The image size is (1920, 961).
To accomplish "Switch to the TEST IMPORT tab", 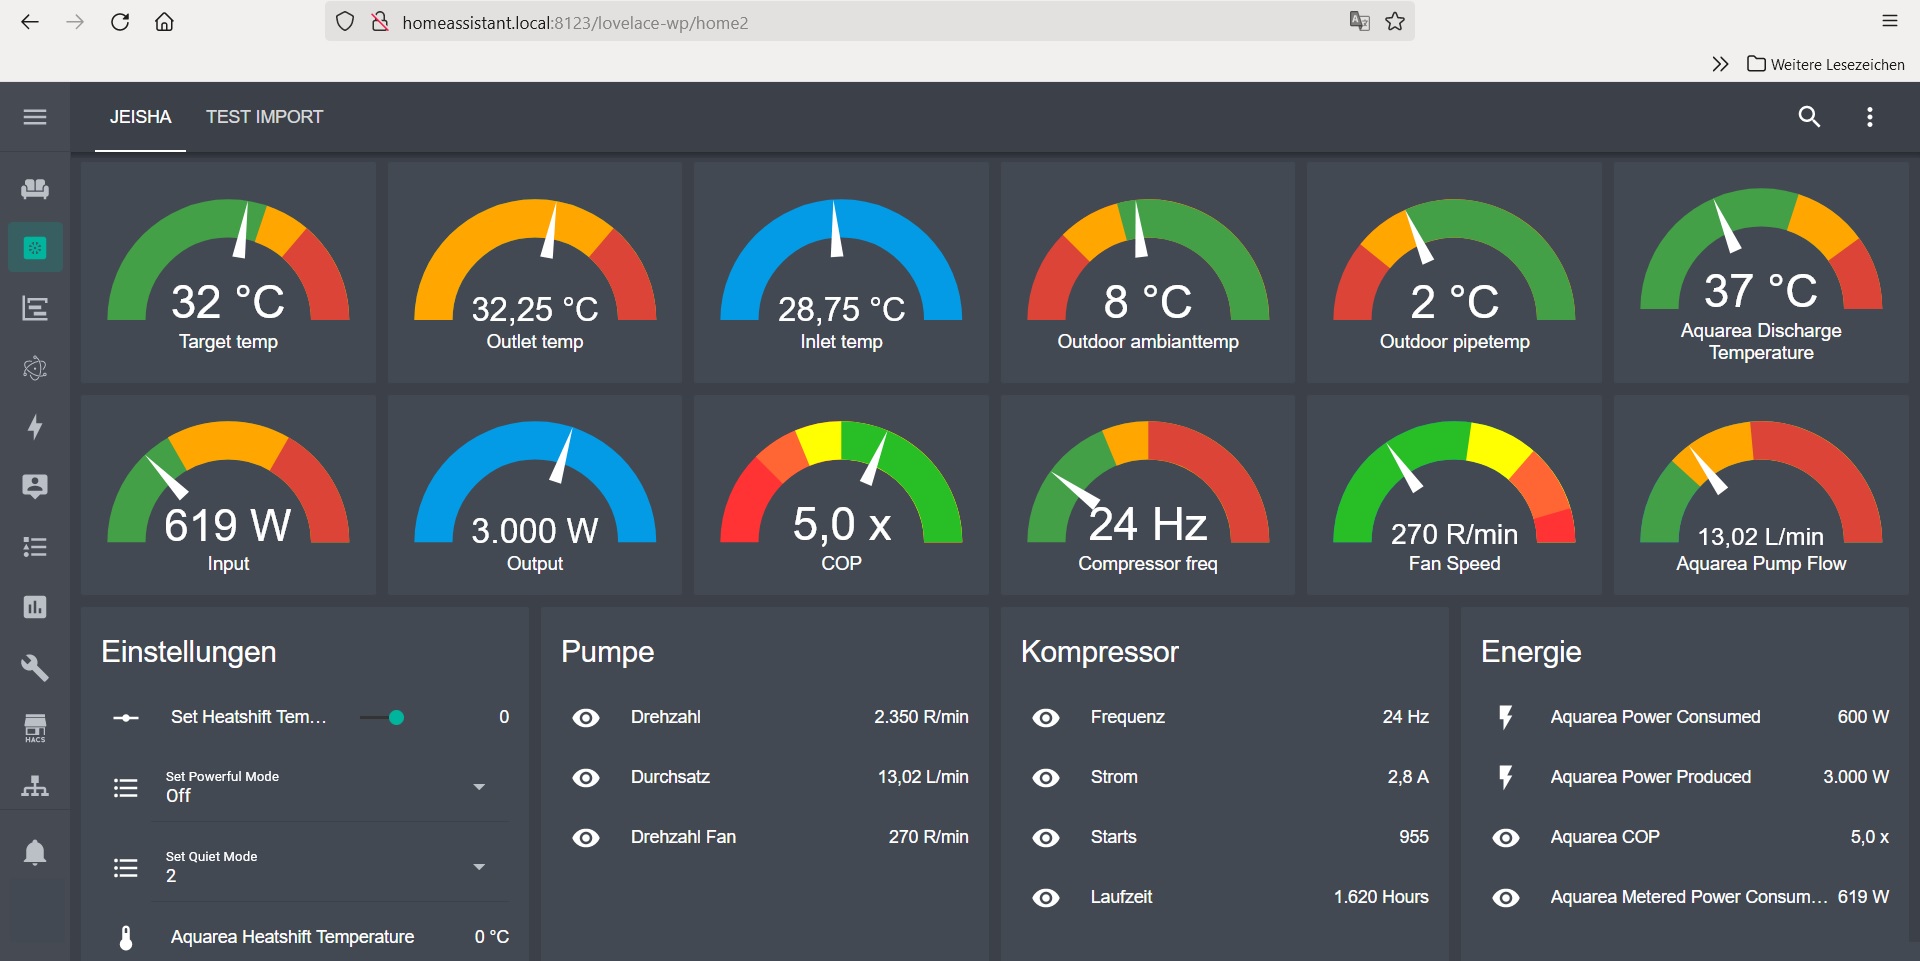I will (x=265, y=117).
